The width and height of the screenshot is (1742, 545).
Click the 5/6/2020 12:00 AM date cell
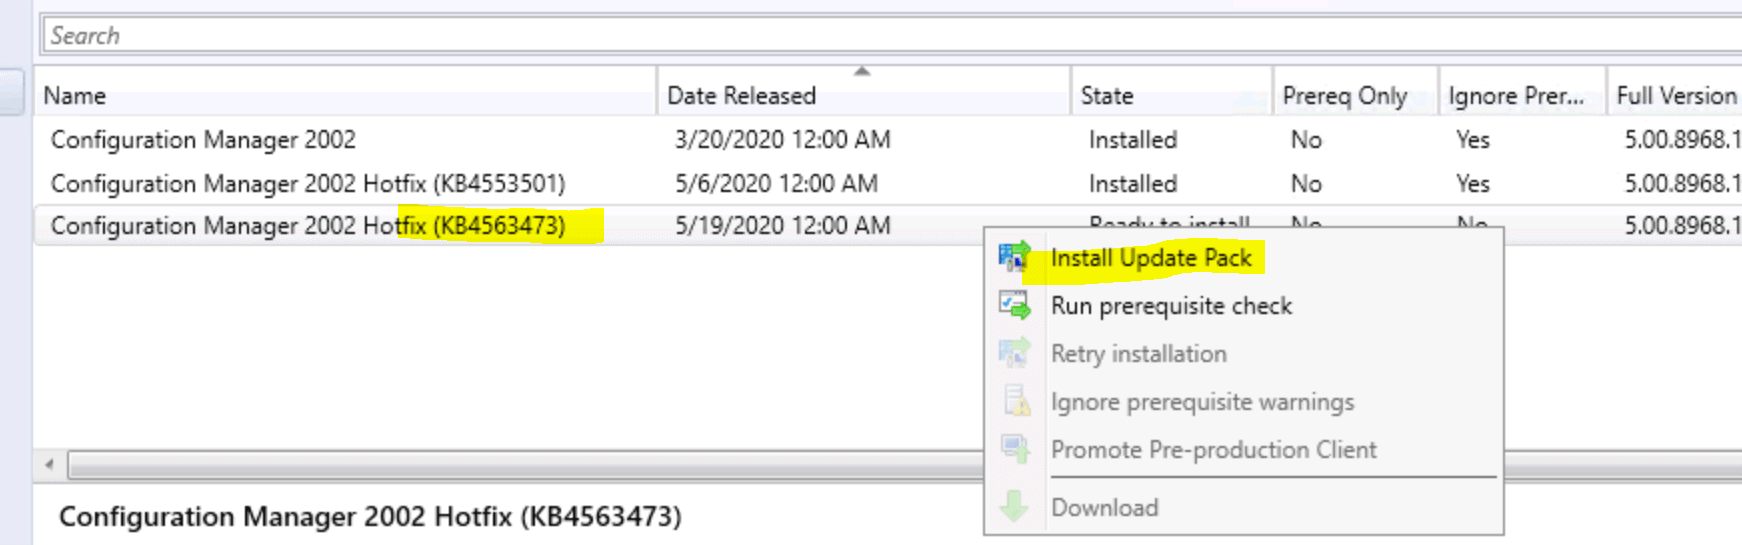(776, 184)
